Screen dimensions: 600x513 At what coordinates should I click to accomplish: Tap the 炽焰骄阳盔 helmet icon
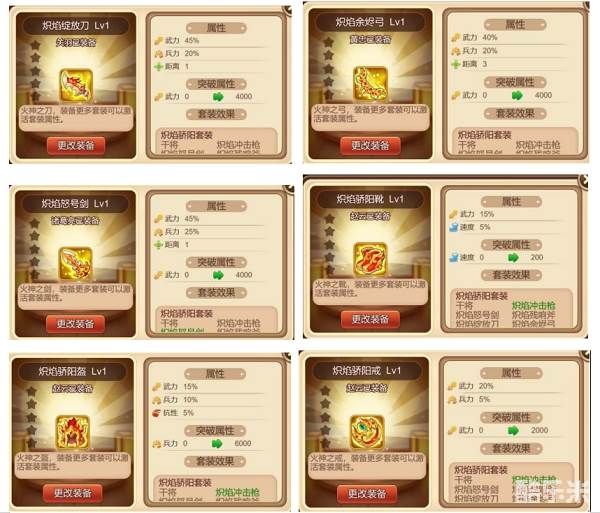(72, 432)
